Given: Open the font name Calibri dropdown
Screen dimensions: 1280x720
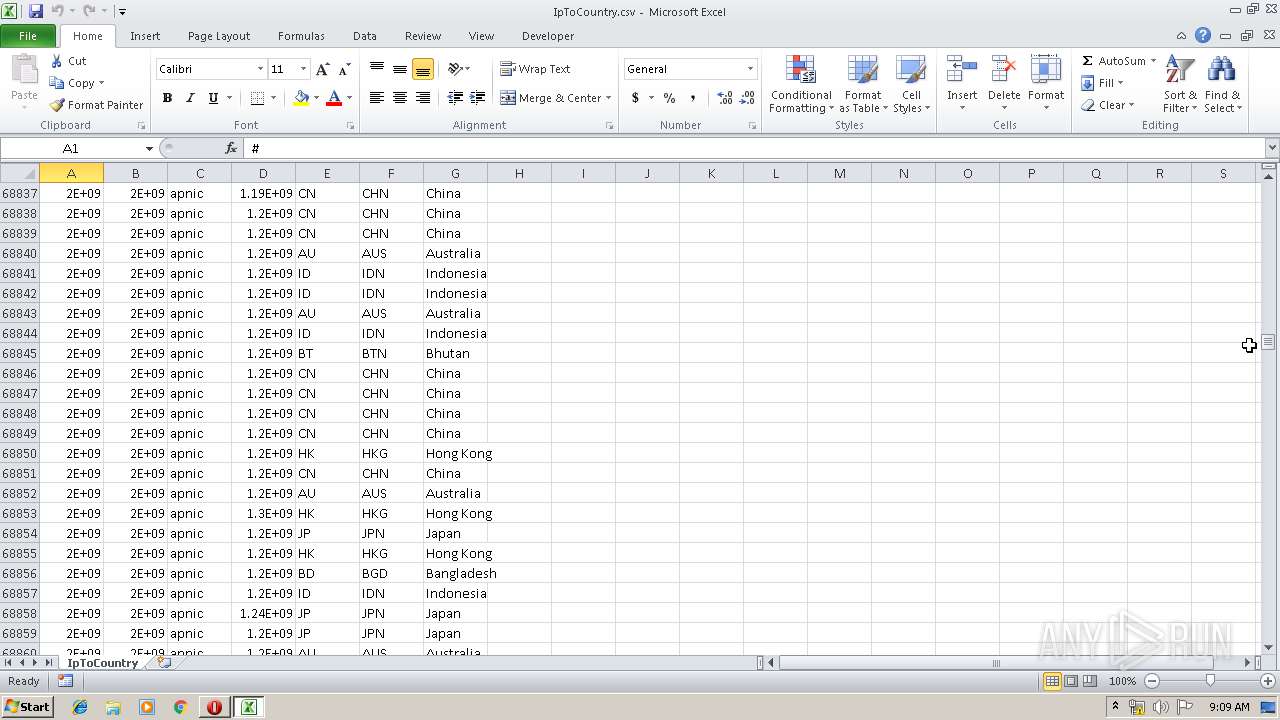Looking at the screenshot, I should click(260, 69).
